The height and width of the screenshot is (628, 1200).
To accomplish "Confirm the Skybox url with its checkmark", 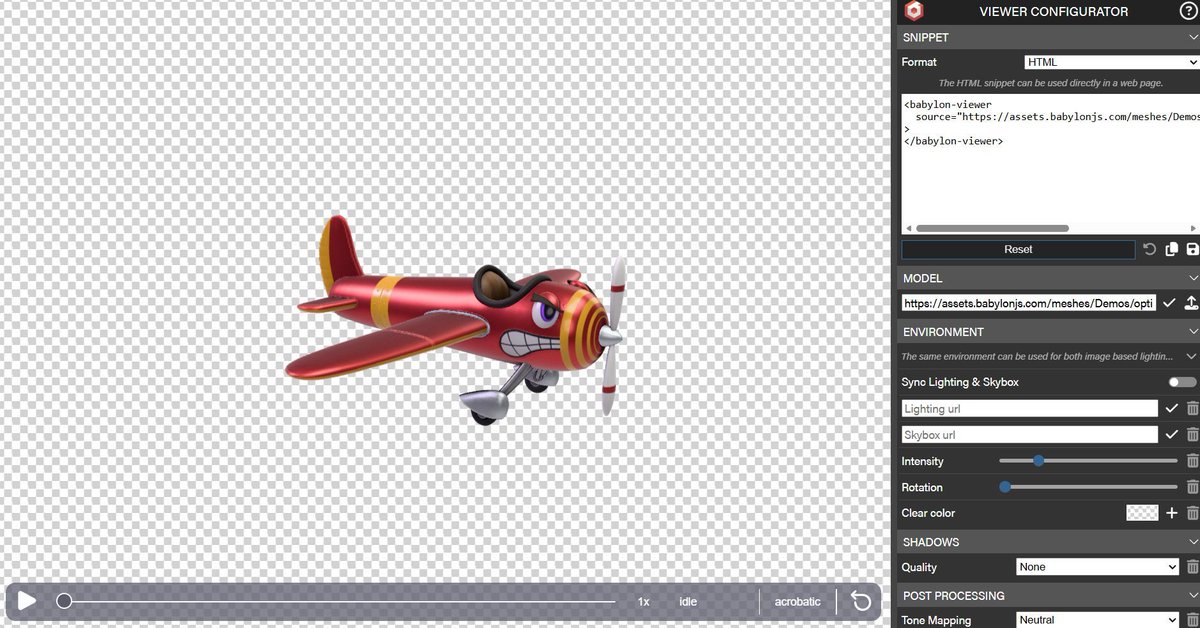I will [1171, 435].
